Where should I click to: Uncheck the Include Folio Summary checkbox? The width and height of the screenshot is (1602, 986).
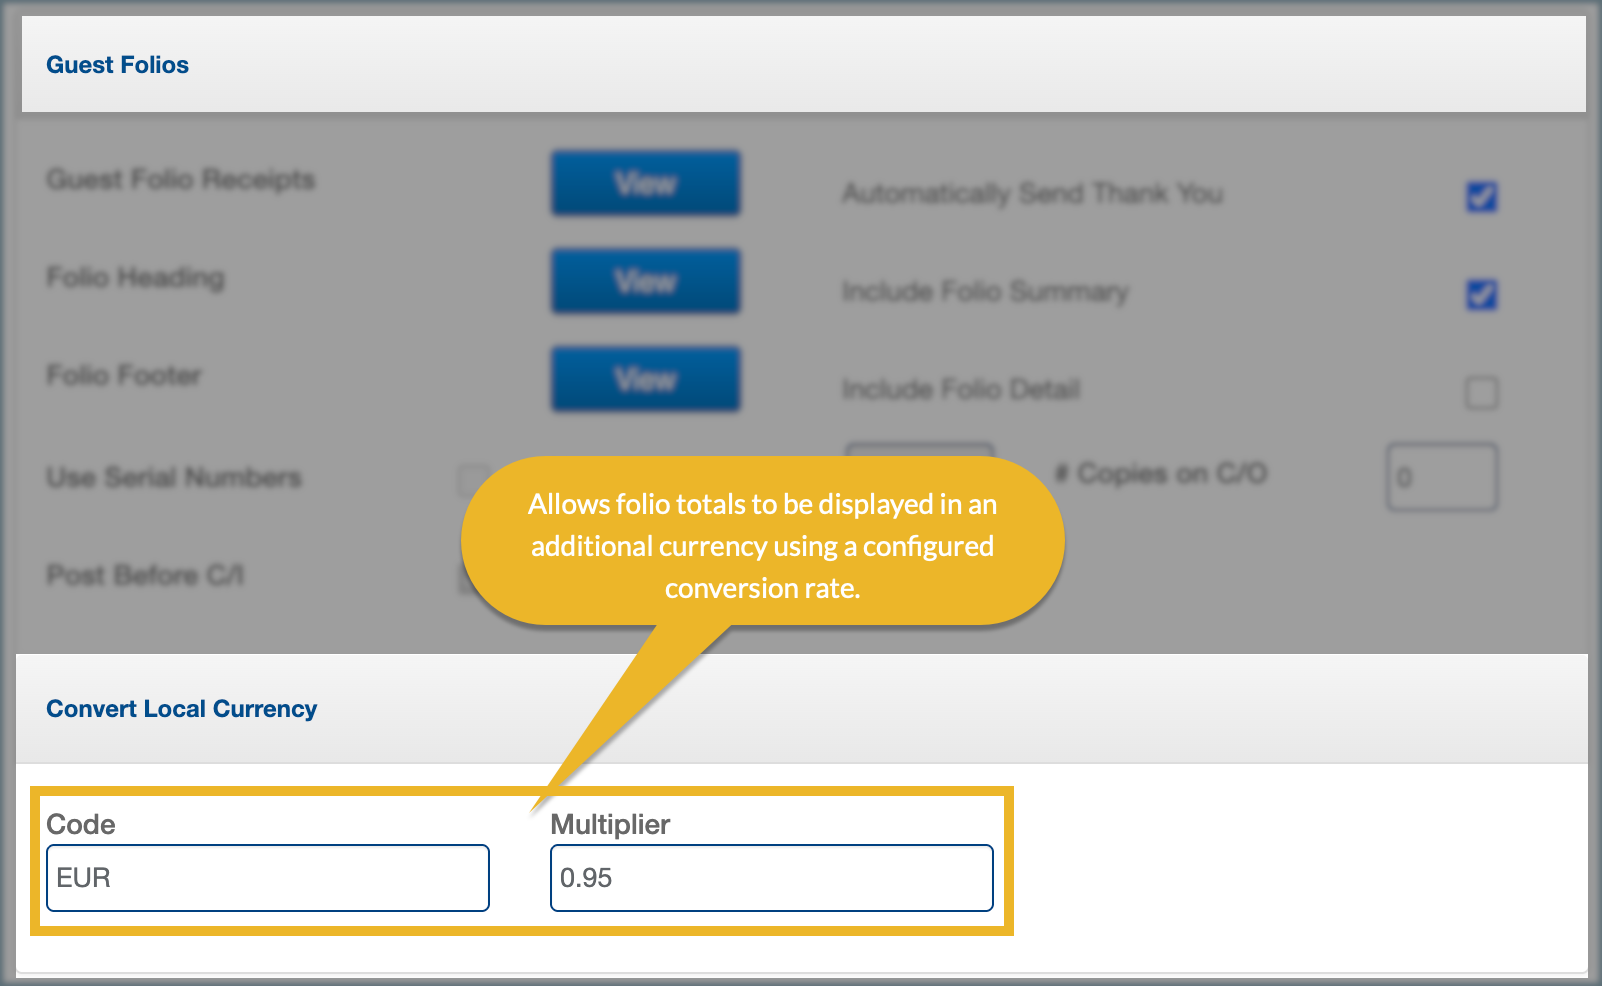point(1481,294)
